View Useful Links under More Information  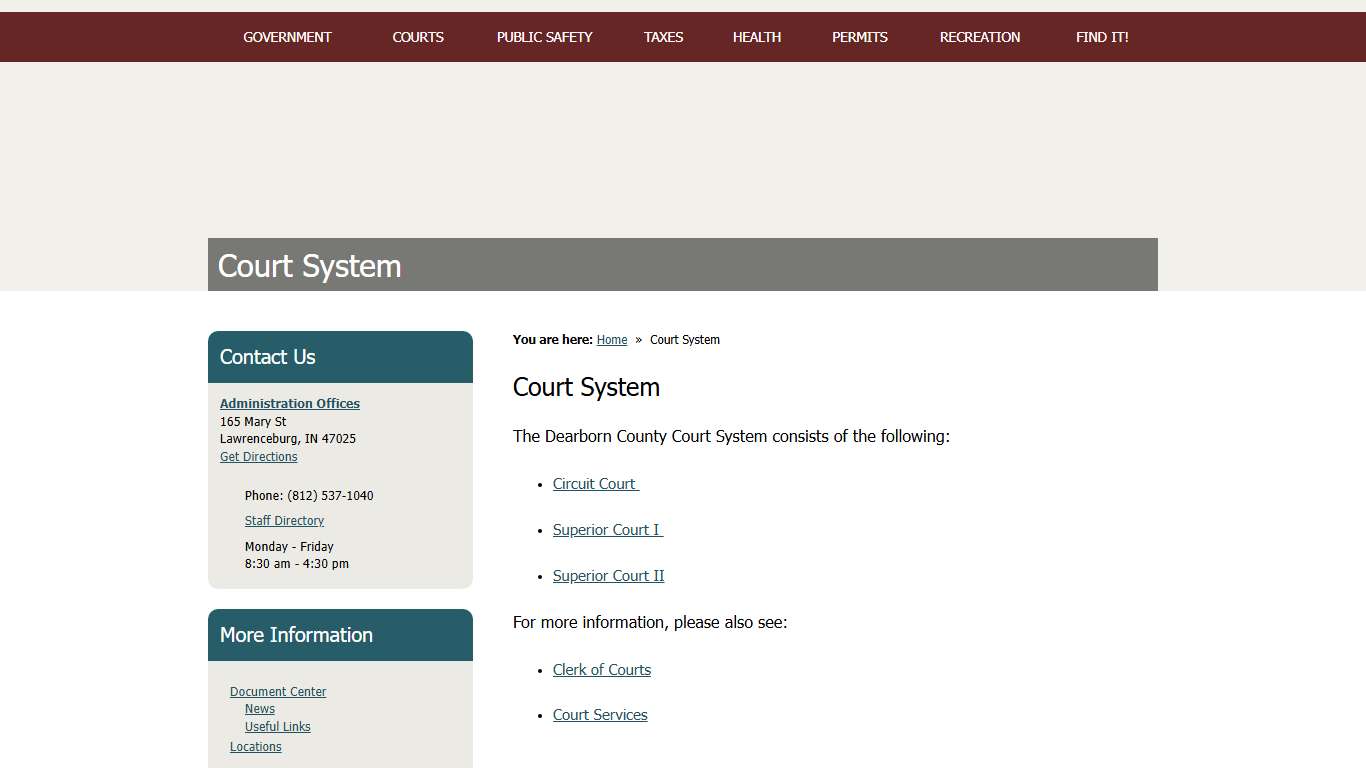point(277,726)
